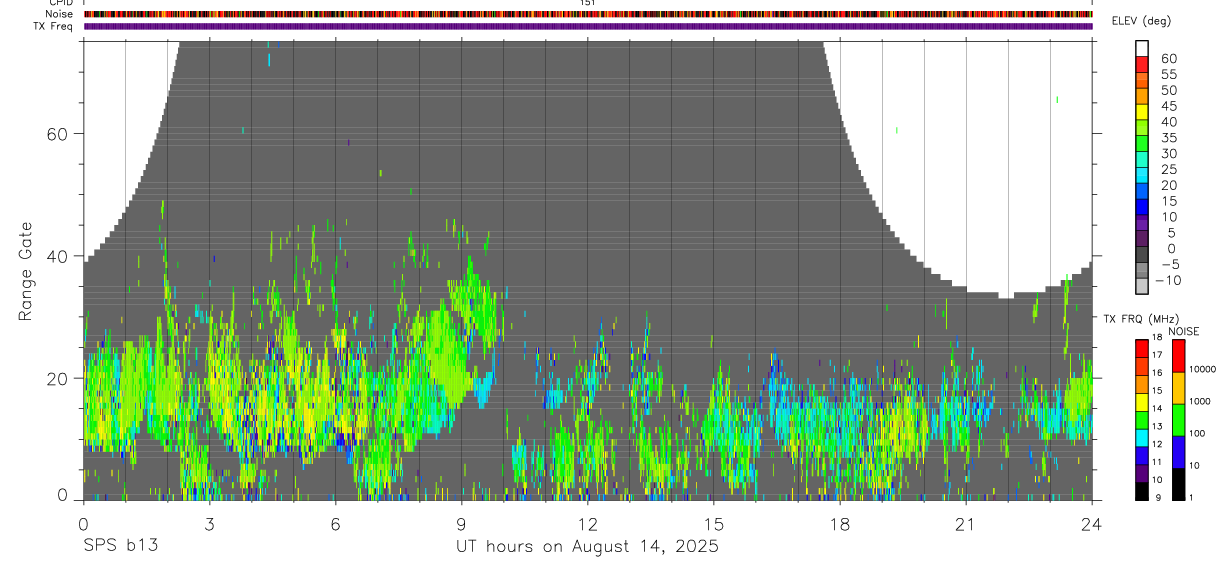Click the "24" tick label on the UT hours axis
This screenshot has width=1228, height=567.
click(x=1092, y=523)
